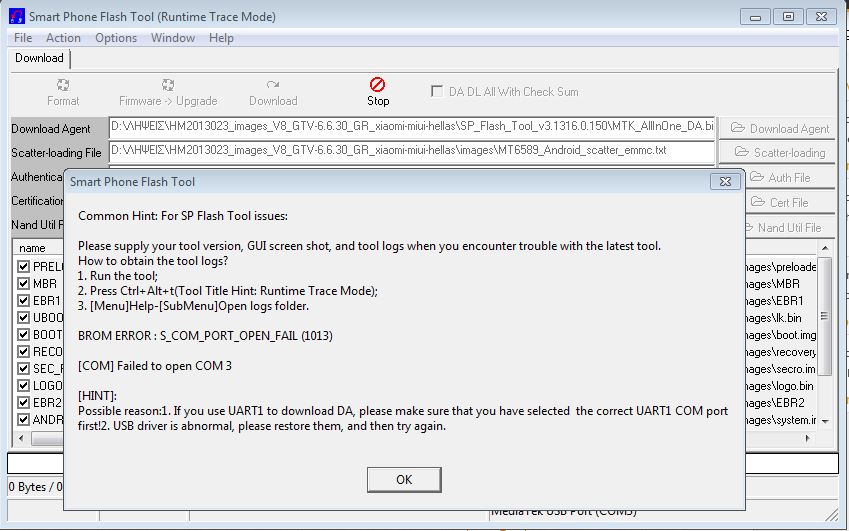This screenshot has width=849, height=531.
Task: Open the Download Agent folder button
Action: click(779, 129)
